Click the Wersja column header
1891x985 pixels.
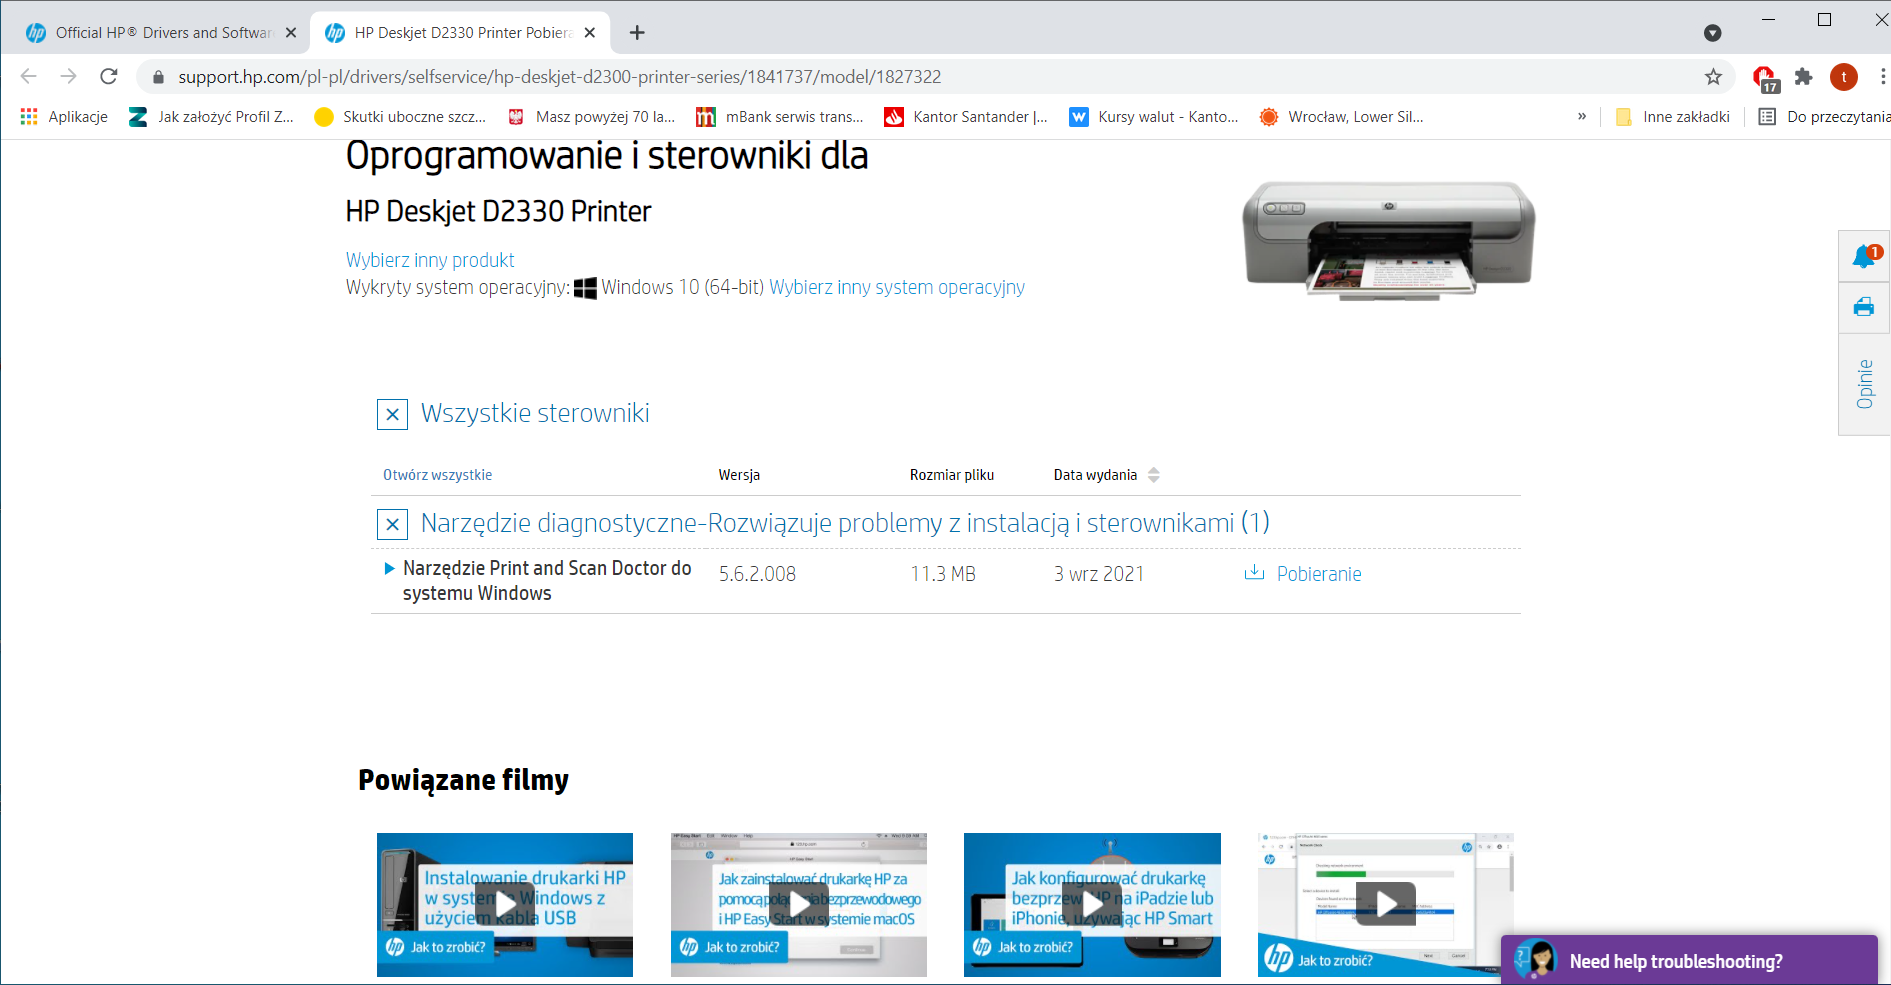click(739, 475)
